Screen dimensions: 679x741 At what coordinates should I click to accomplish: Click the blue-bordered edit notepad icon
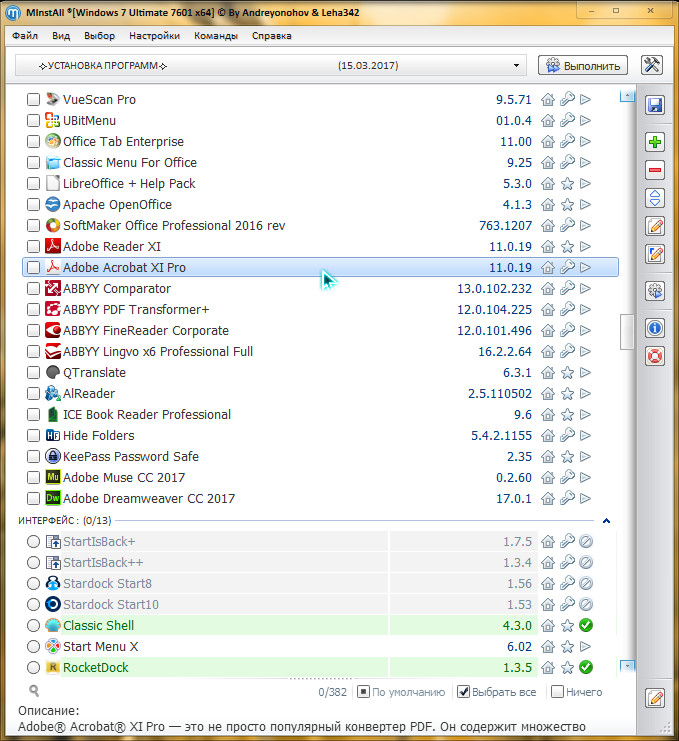(x=655, y=254)
